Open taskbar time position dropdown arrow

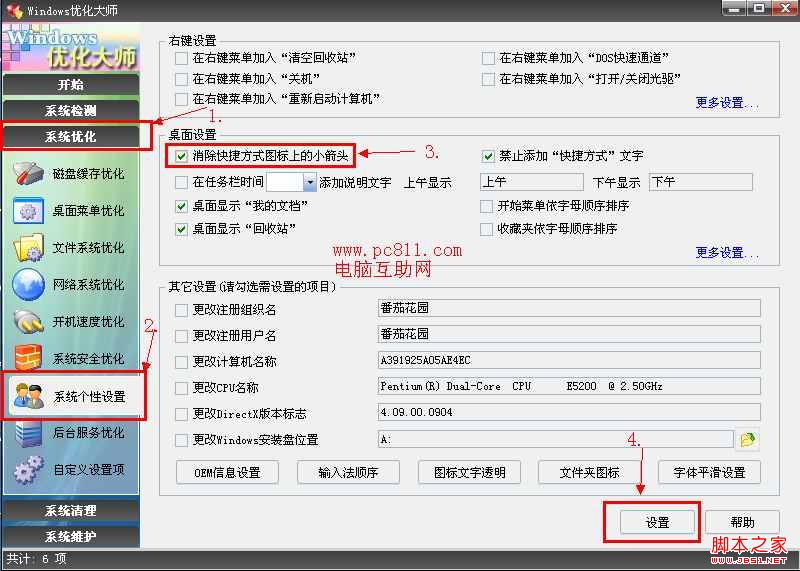coord(310,182)
